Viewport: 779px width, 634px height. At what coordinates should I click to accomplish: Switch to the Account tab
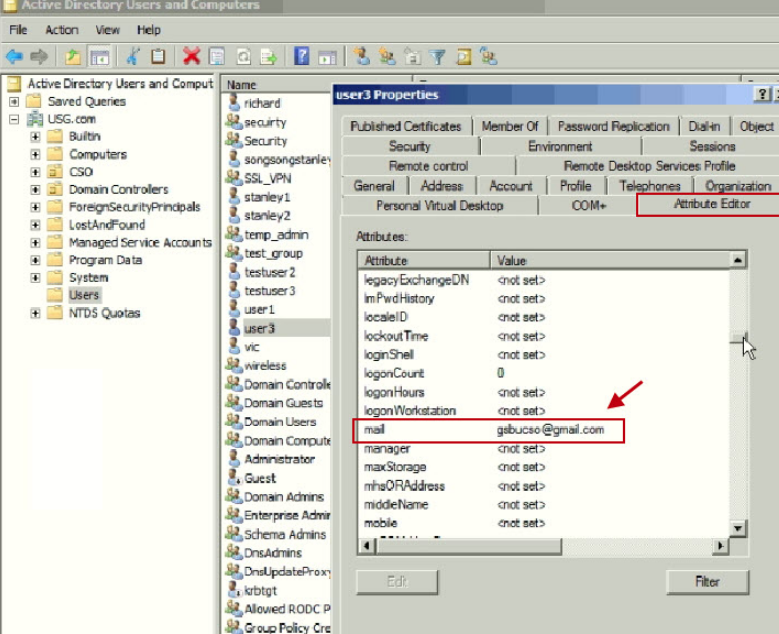[x=510, y=186]
